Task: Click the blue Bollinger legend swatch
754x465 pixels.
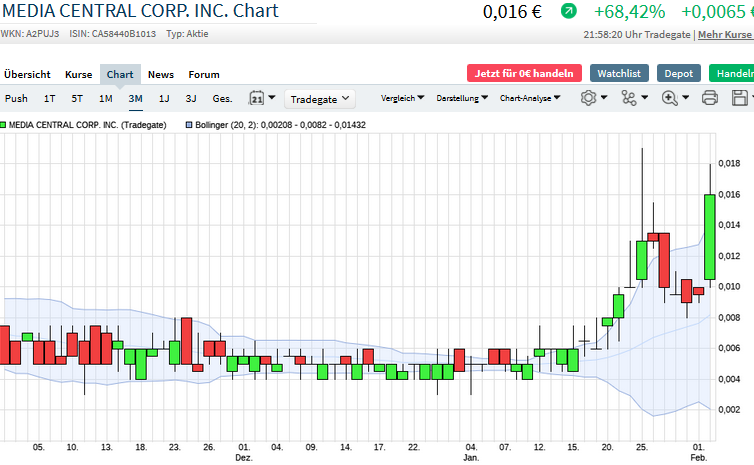Action: [x=189, y=125]
